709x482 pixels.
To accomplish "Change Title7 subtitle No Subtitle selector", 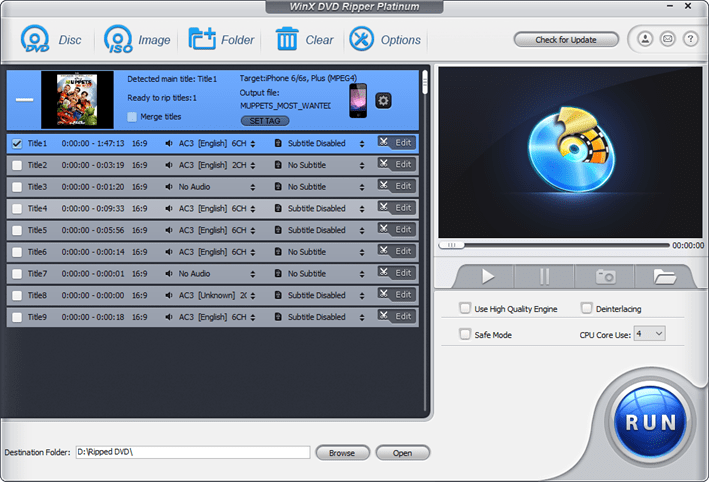I will [362, 274].
